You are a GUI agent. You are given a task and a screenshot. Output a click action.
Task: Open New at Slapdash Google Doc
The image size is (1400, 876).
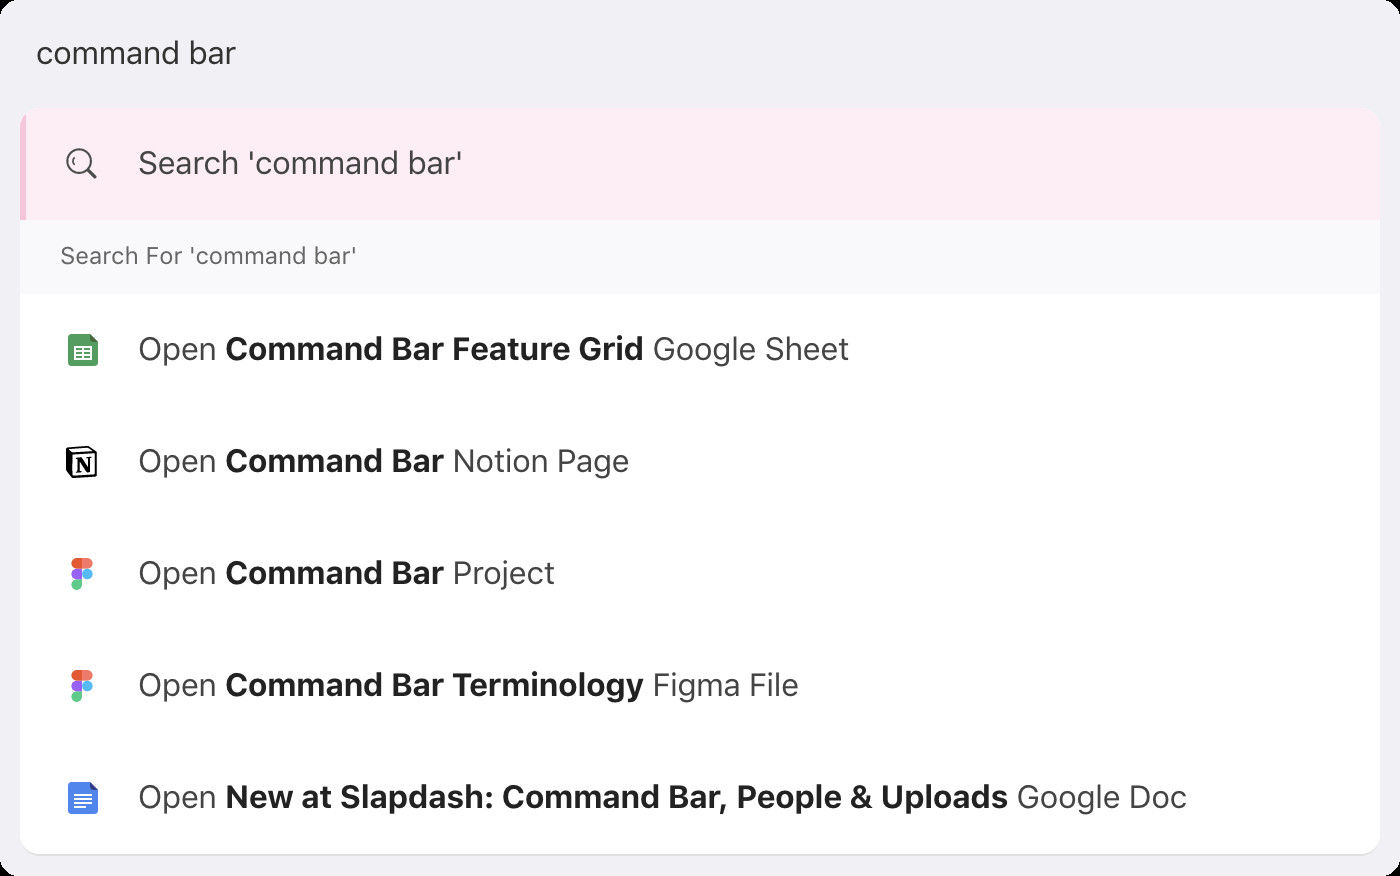pyautogui.click(x=700, y=798)
